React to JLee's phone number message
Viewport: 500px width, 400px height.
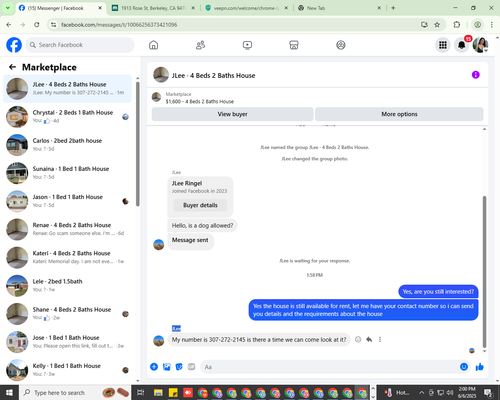358,340
